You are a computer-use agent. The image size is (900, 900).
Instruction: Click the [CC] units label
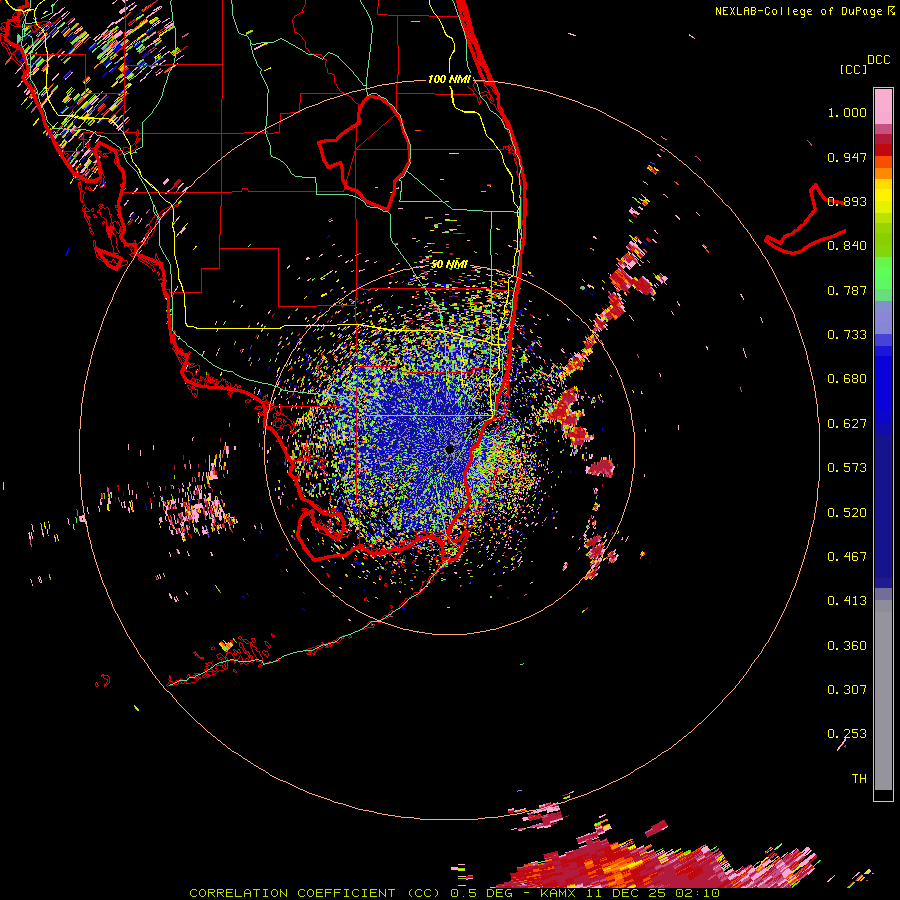coord(853,69)
